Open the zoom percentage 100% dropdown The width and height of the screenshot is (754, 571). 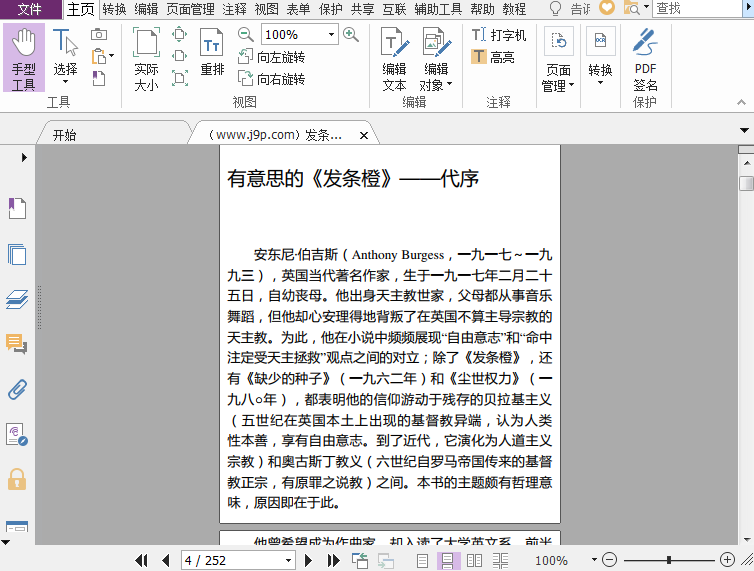331,35
